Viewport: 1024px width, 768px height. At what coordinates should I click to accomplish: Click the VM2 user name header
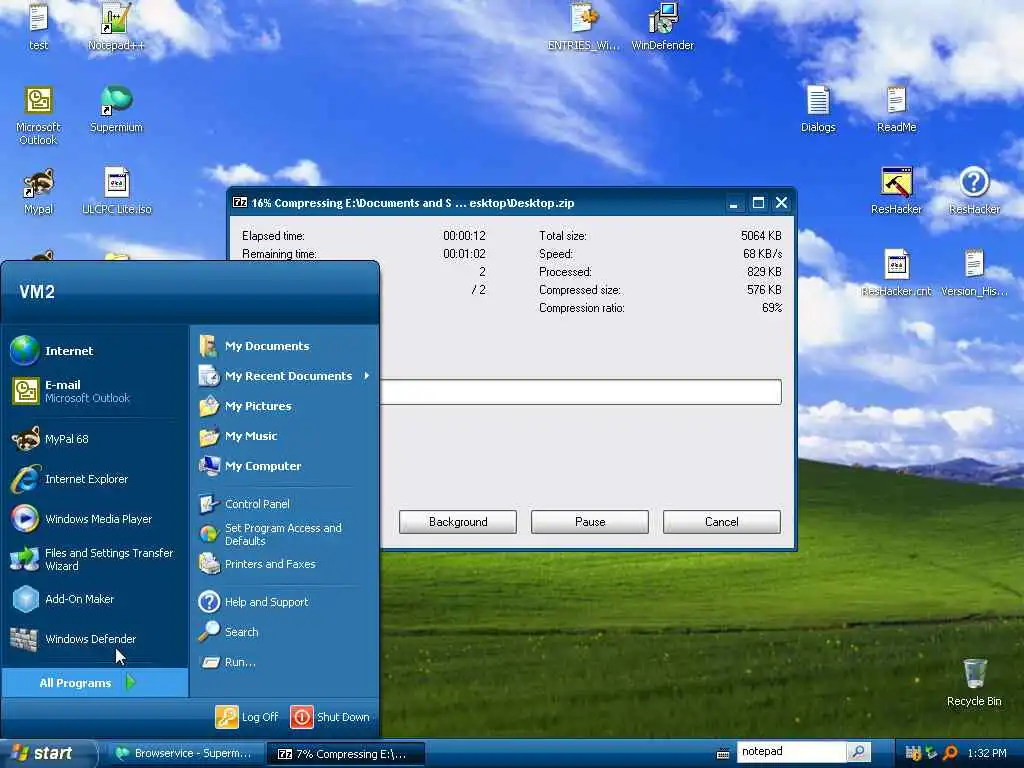click(x=37, y=291)
